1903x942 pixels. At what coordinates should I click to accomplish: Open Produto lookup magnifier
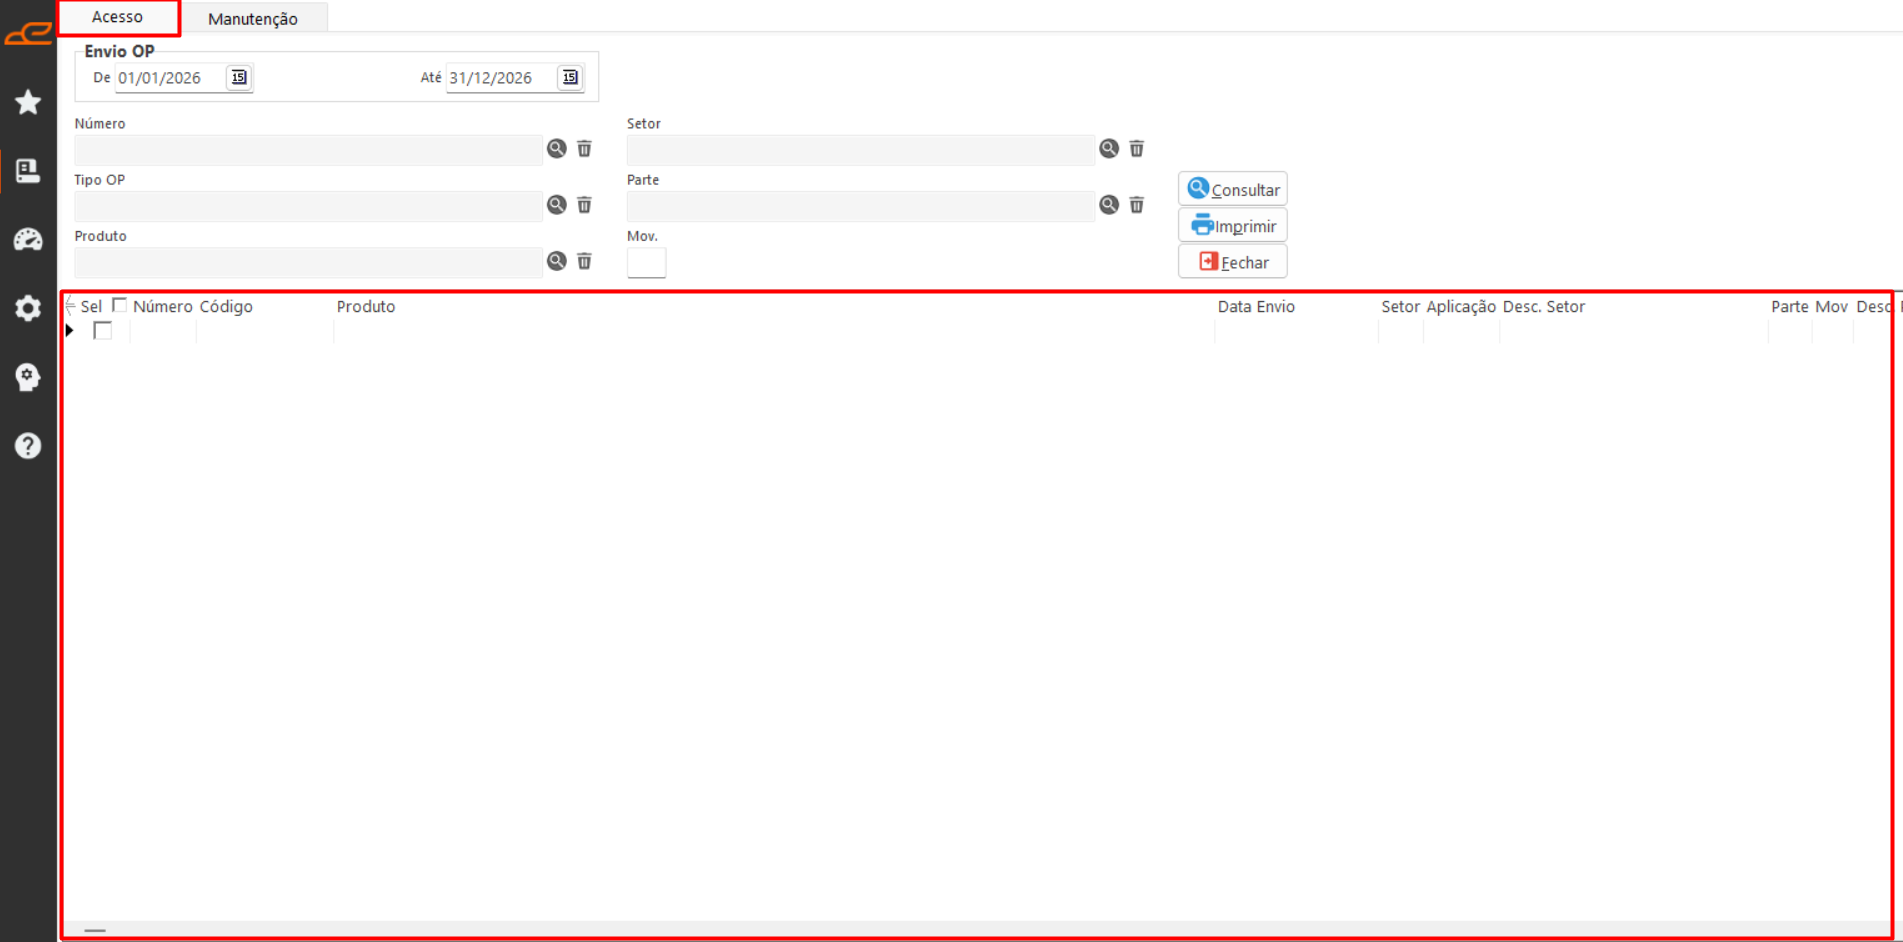point(557,261)
